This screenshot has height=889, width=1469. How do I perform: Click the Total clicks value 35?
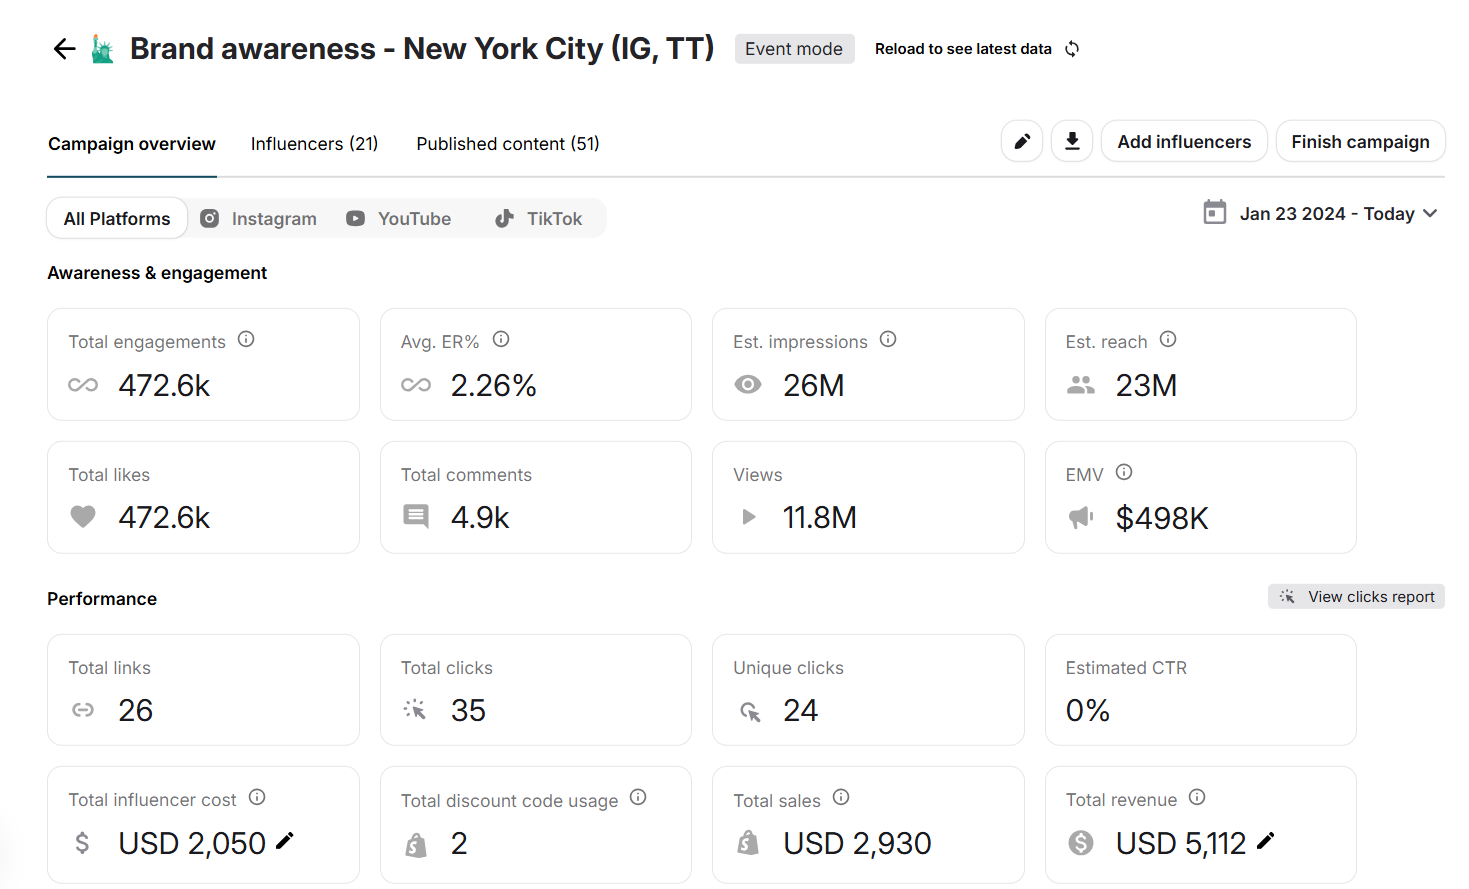[x=468, y=711]
